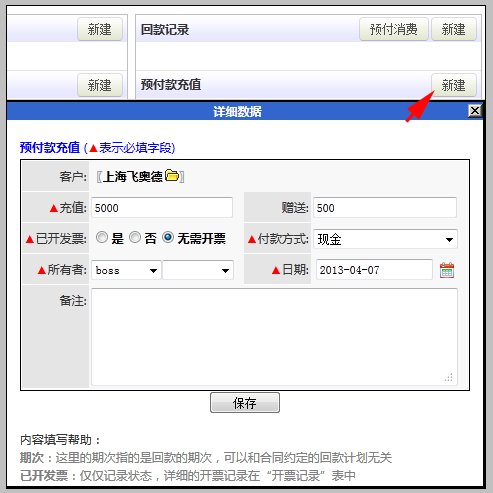The height and width of the screenshot is (493, 493).
Task: Click the lower-left 新建 button
Action: pos(100,85)
